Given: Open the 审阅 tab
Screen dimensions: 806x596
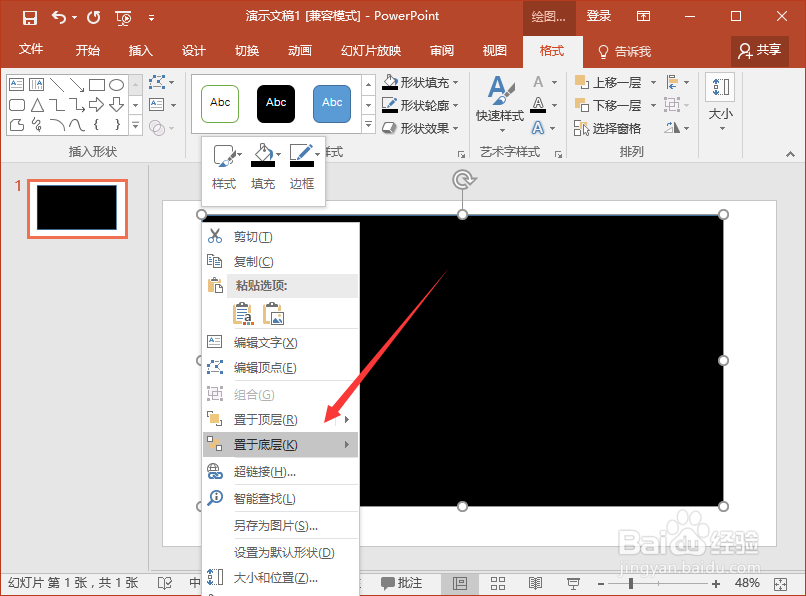Looking at the screenshot, I should point(442,50).
